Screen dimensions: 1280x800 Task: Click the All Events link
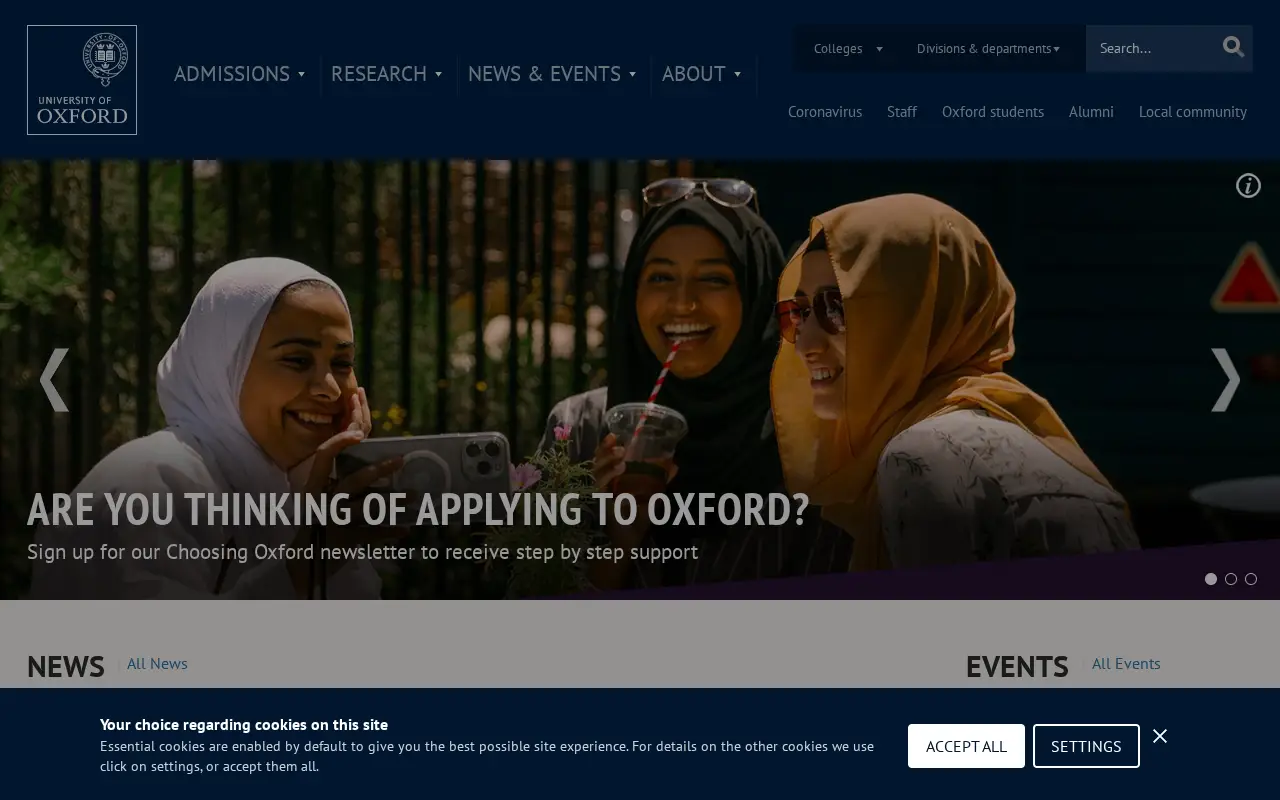coord(1126,664)
